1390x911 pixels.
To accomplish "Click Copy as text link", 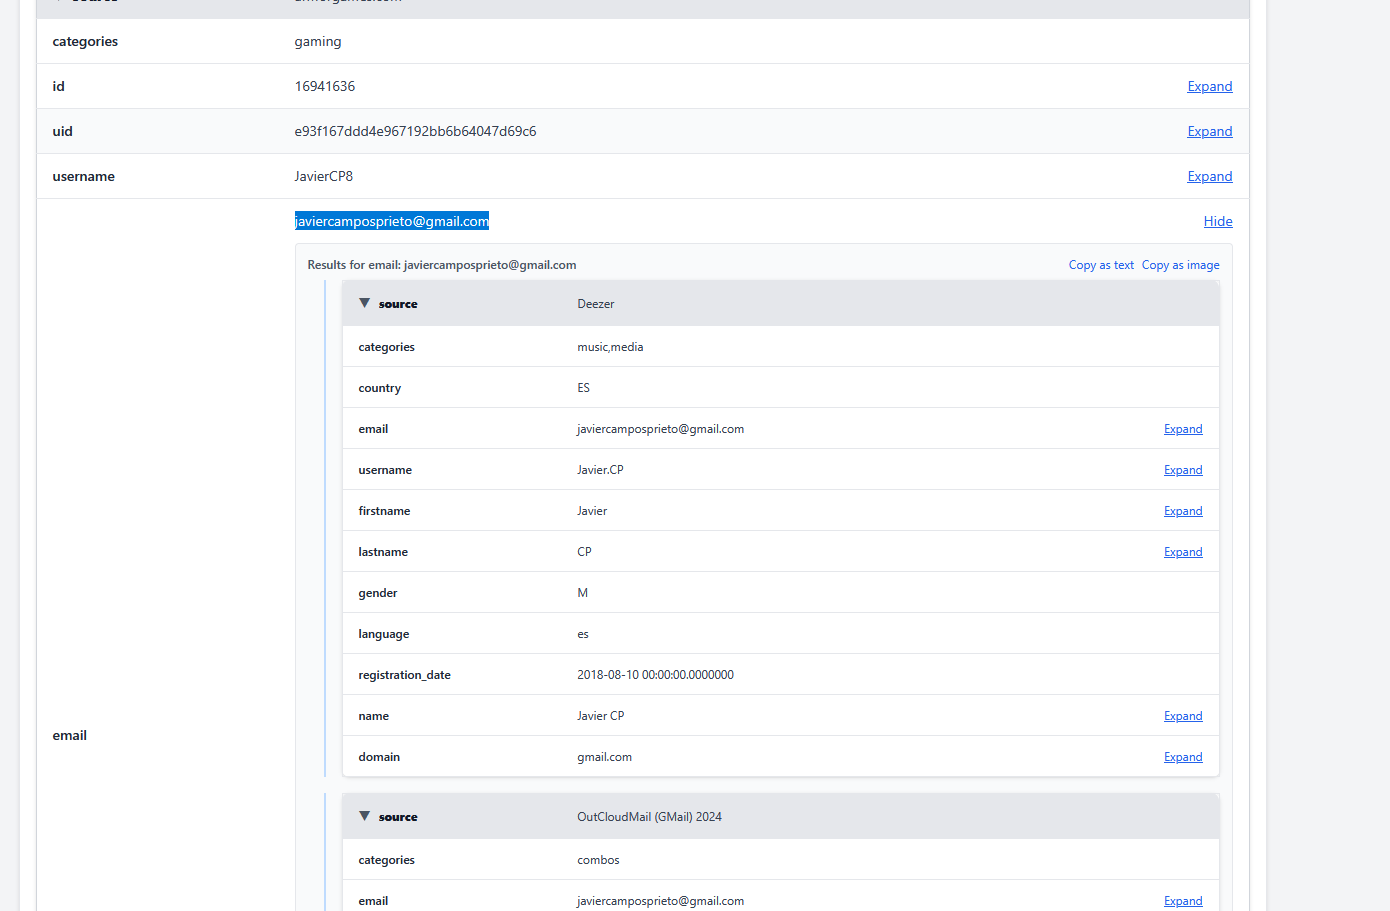I will 1101,265.
